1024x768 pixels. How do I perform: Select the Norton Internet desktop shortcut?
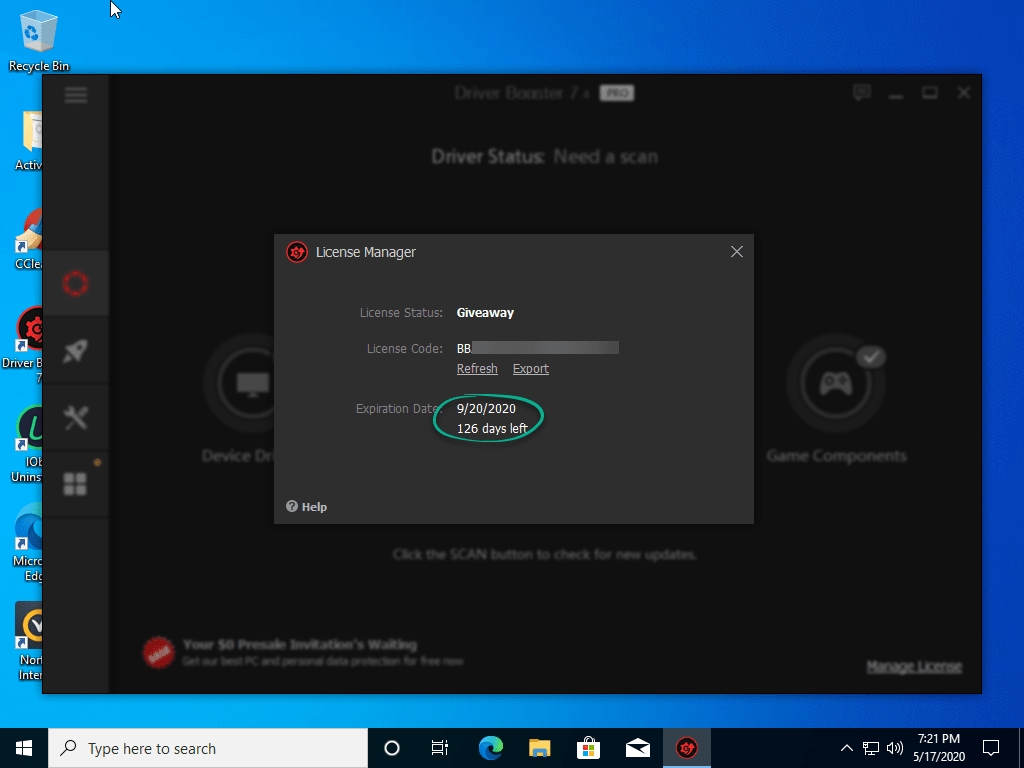point(29,641)
